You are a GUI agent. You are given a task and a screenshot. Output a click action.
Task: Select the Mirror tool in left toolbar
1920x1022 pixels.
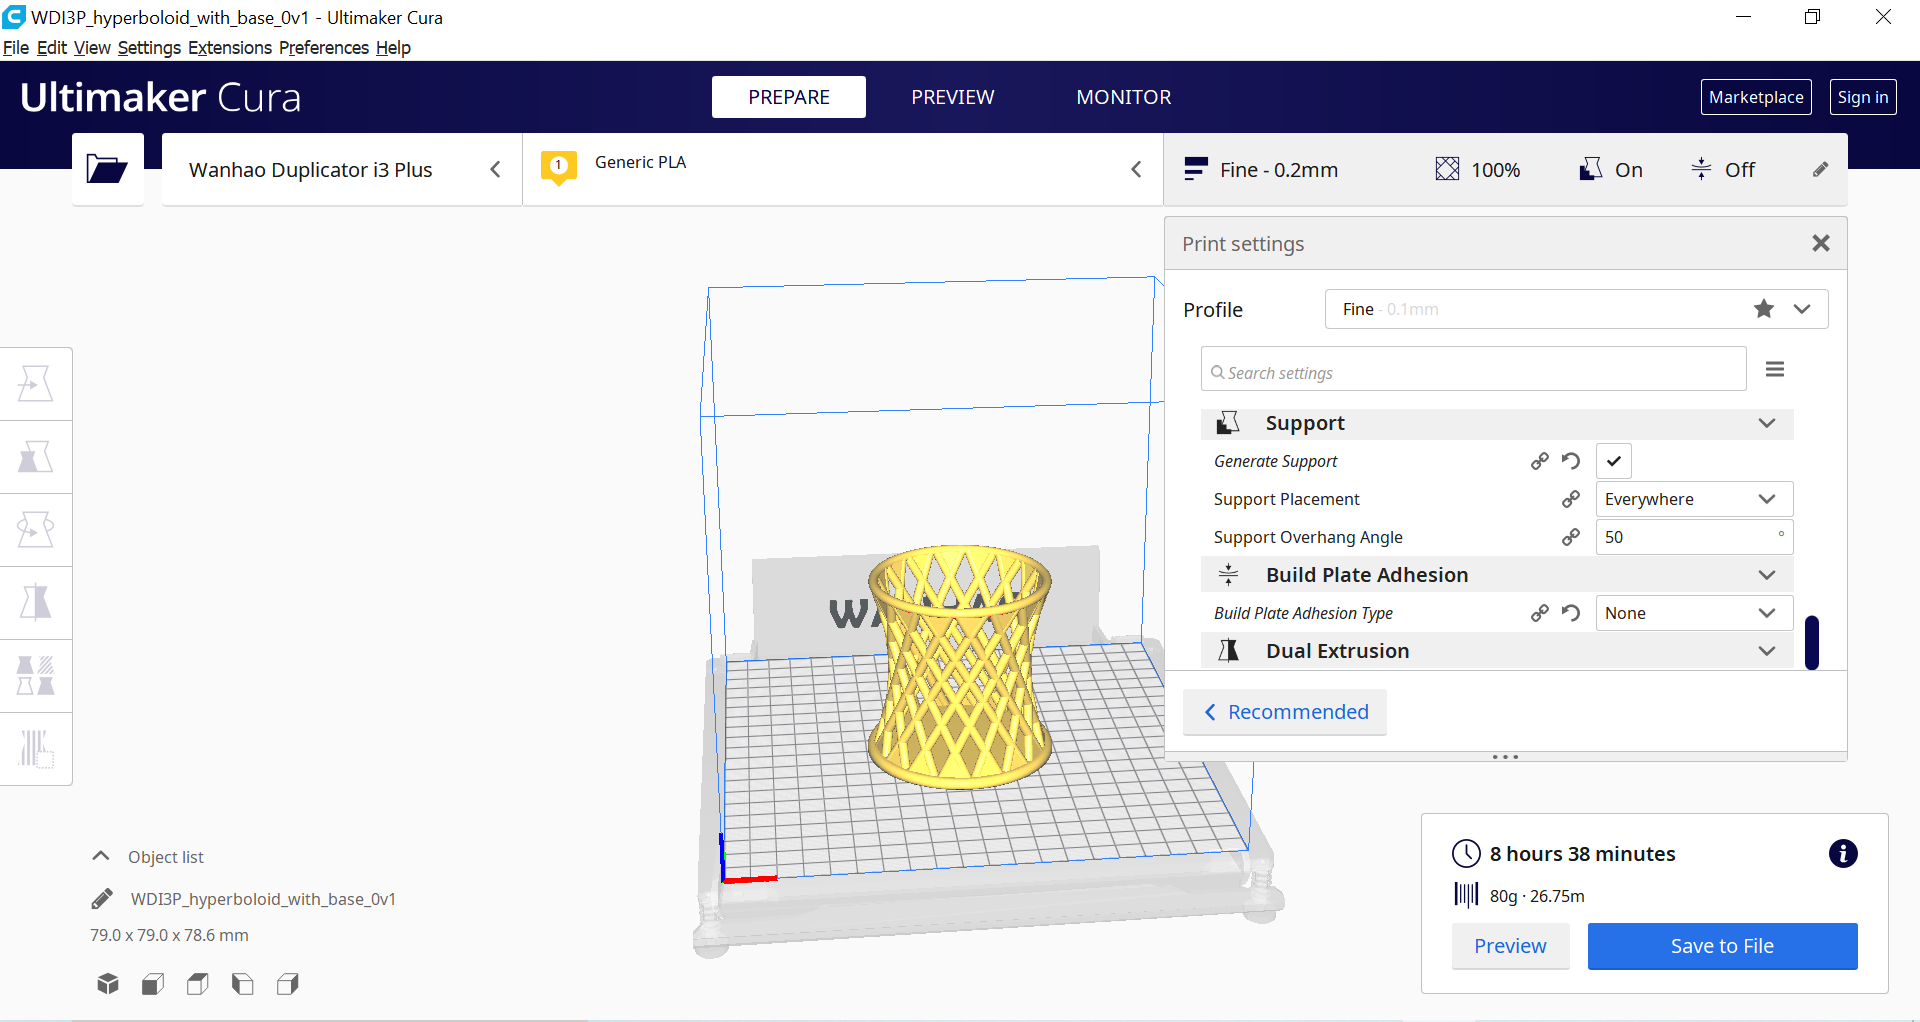[x=36, y=603]
